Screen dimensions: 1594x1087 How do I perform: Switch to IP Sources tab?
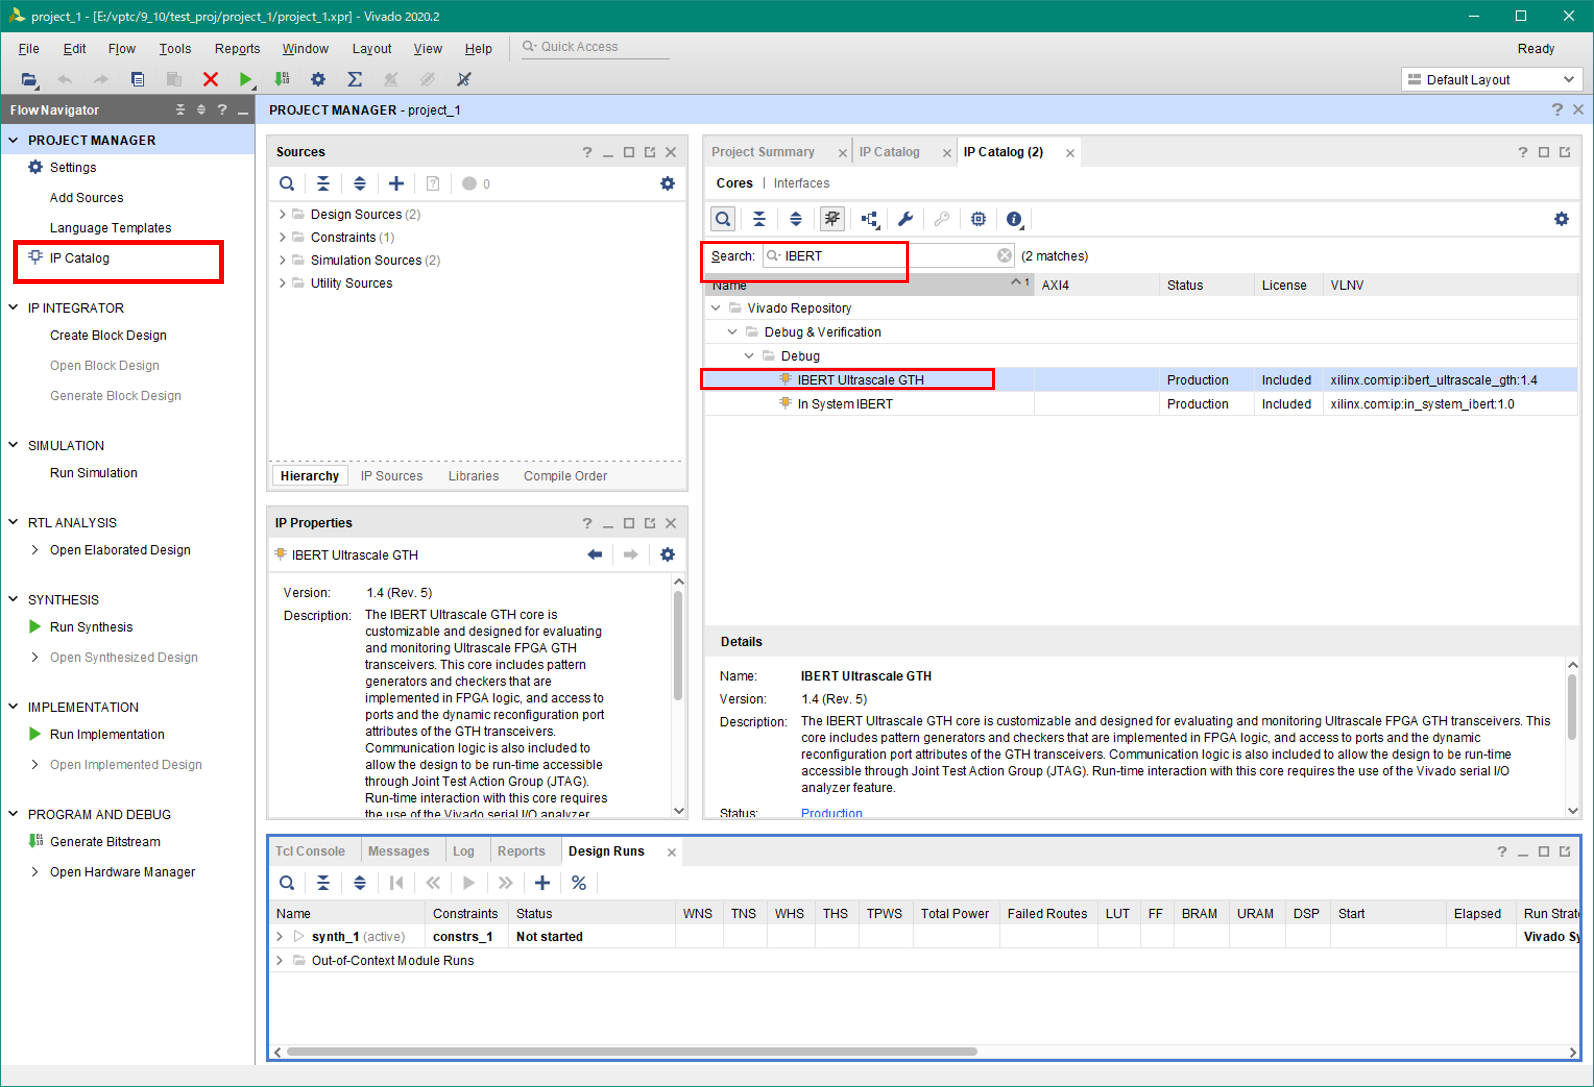(392, 476)
